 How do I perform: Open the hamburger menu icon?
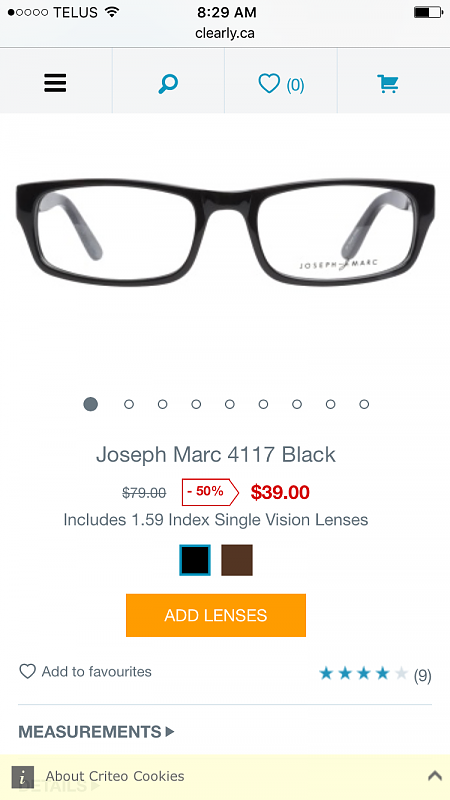point(55,83)
